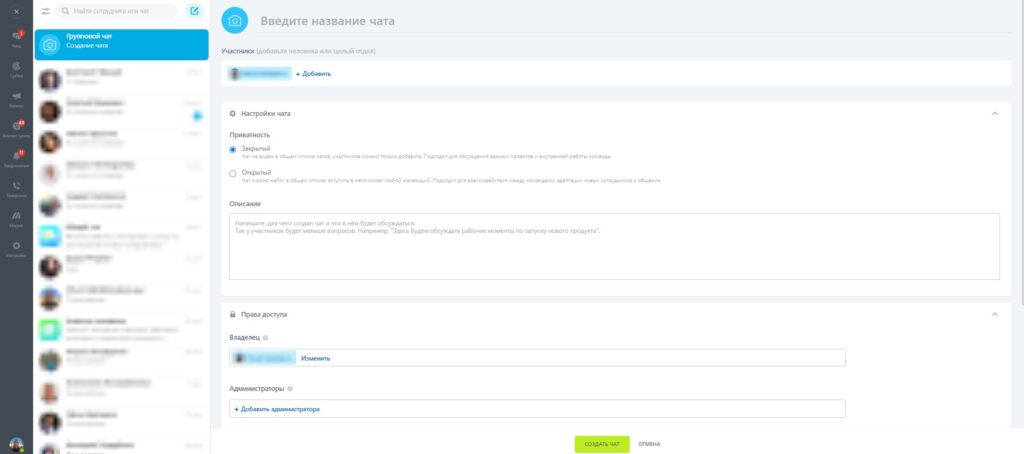The height and width of the screenshot is (454, 1024).
Task: Focus the employee or chat search field
Action: coord(116,11)
